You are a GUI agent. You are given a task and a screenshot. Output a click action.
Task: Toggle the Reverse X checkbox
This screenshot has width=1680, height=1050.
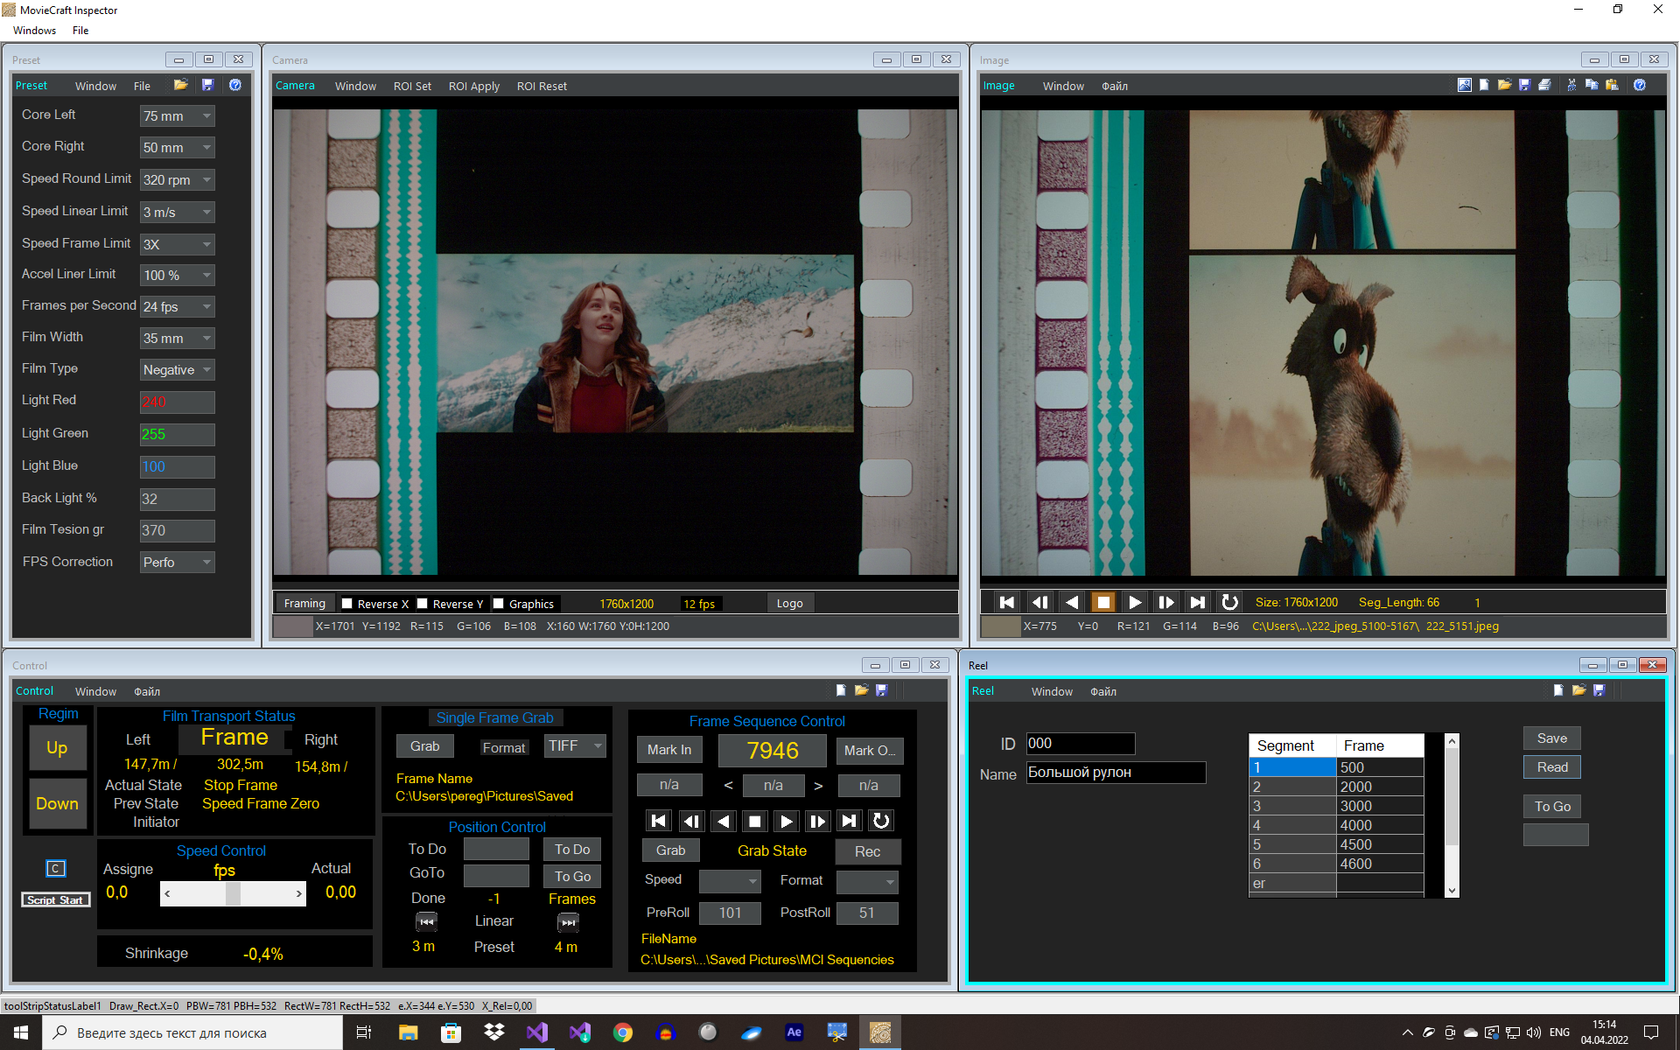tap(347, 604)
